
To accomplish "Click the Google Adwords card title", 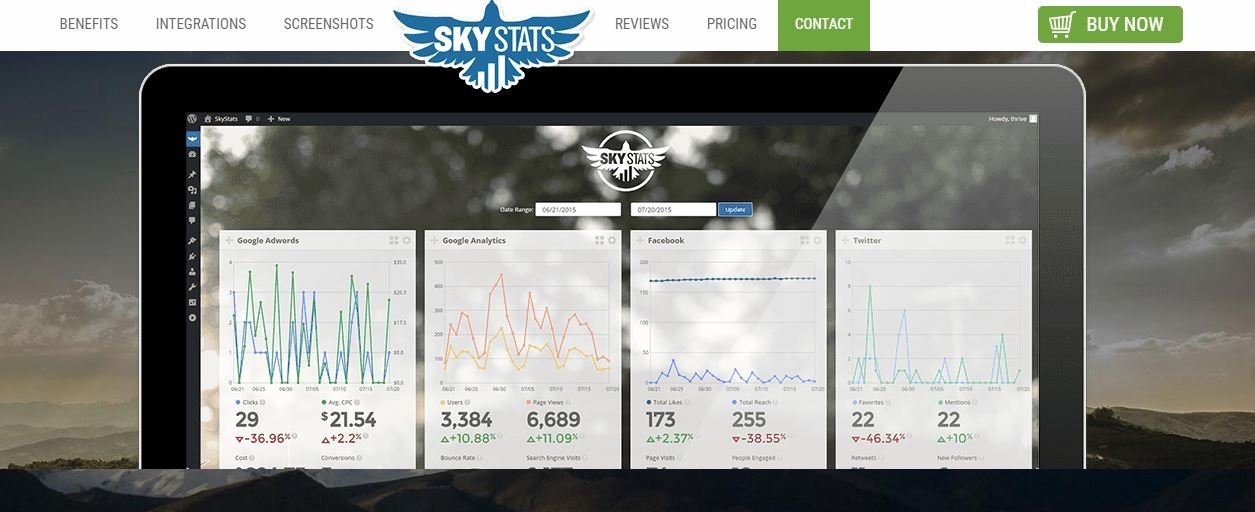I will pos(268,240).
